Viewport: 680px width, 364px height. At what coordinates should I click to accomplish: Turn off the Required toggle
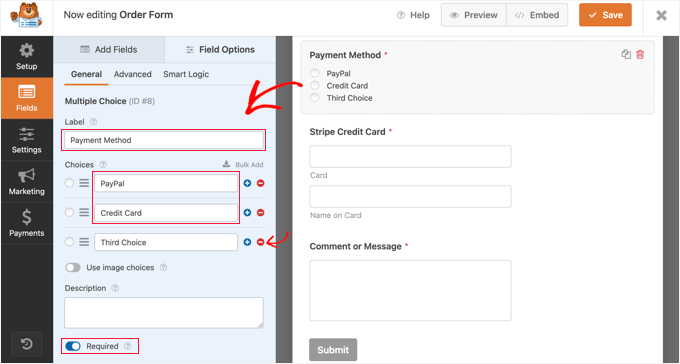[x=73, y=346]
